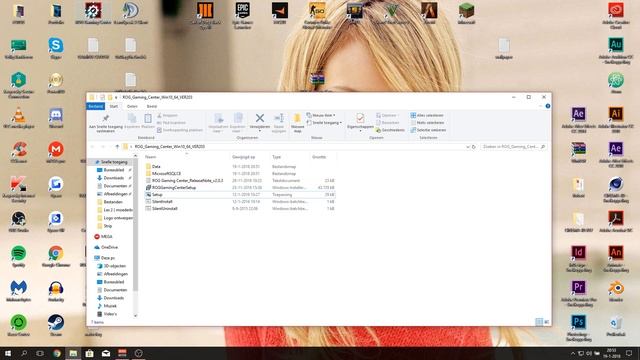Select 3D-objecten under Deze pc

[111, 266]
